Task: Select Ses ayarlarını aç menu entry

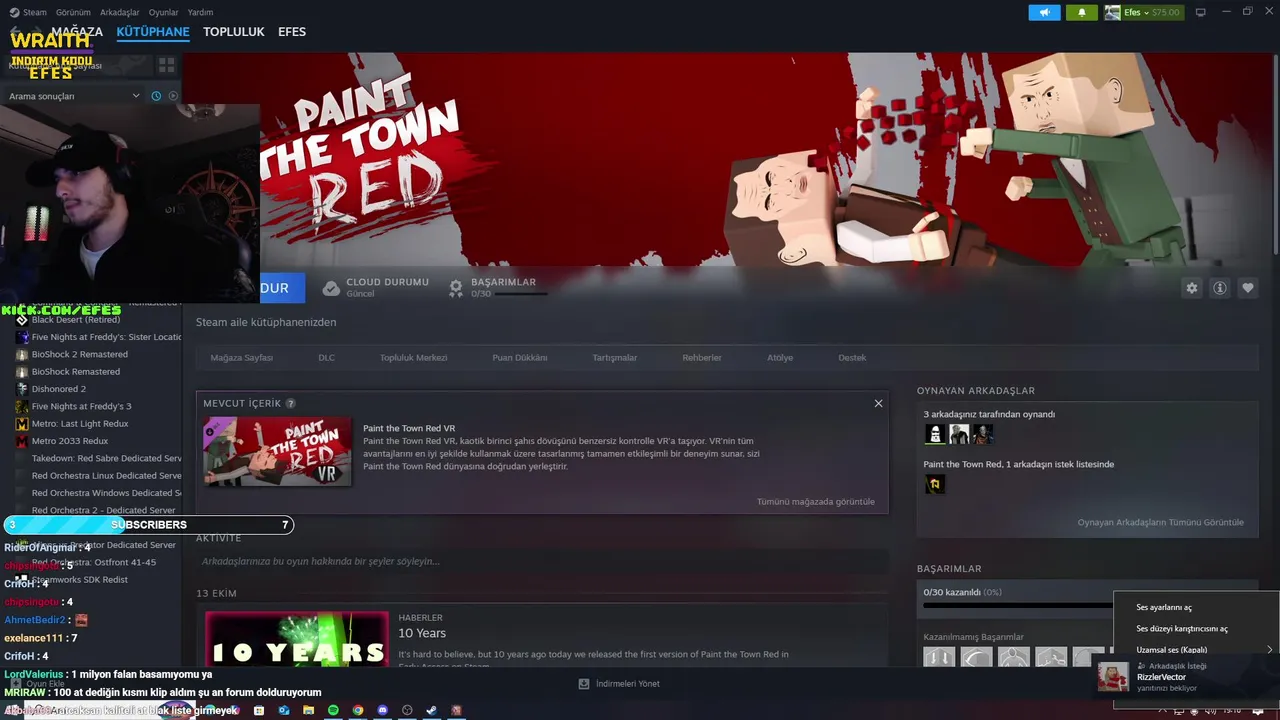Action: [1164, 607]
